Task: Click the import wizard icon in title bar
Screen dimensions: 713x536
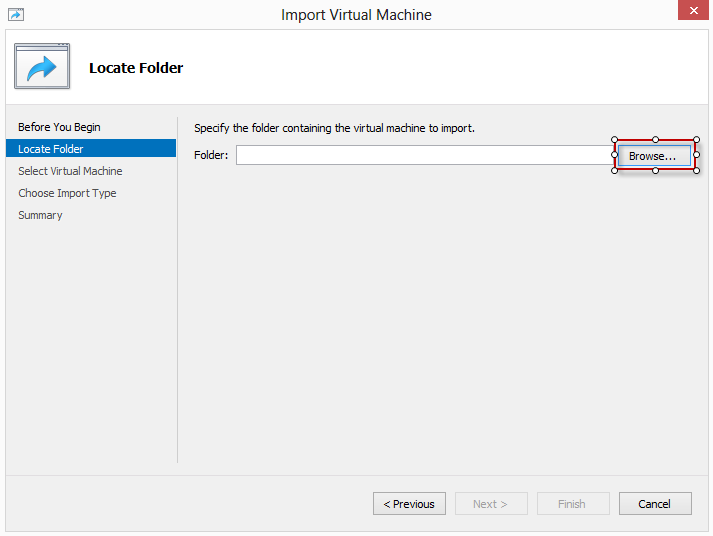Action: tap(16, 15)
